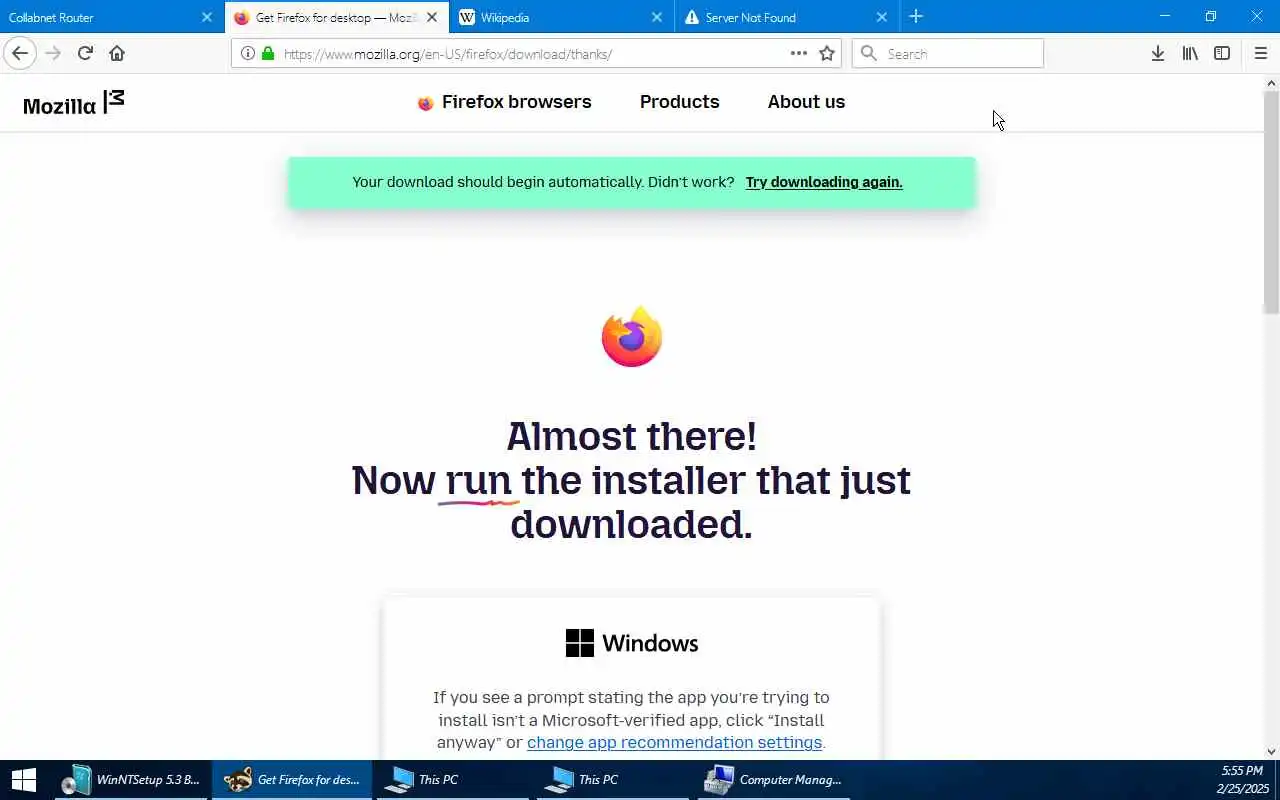Click the Mozilla logo
1280x800 pixels.
pyautogui.click(x=74, y=102)
